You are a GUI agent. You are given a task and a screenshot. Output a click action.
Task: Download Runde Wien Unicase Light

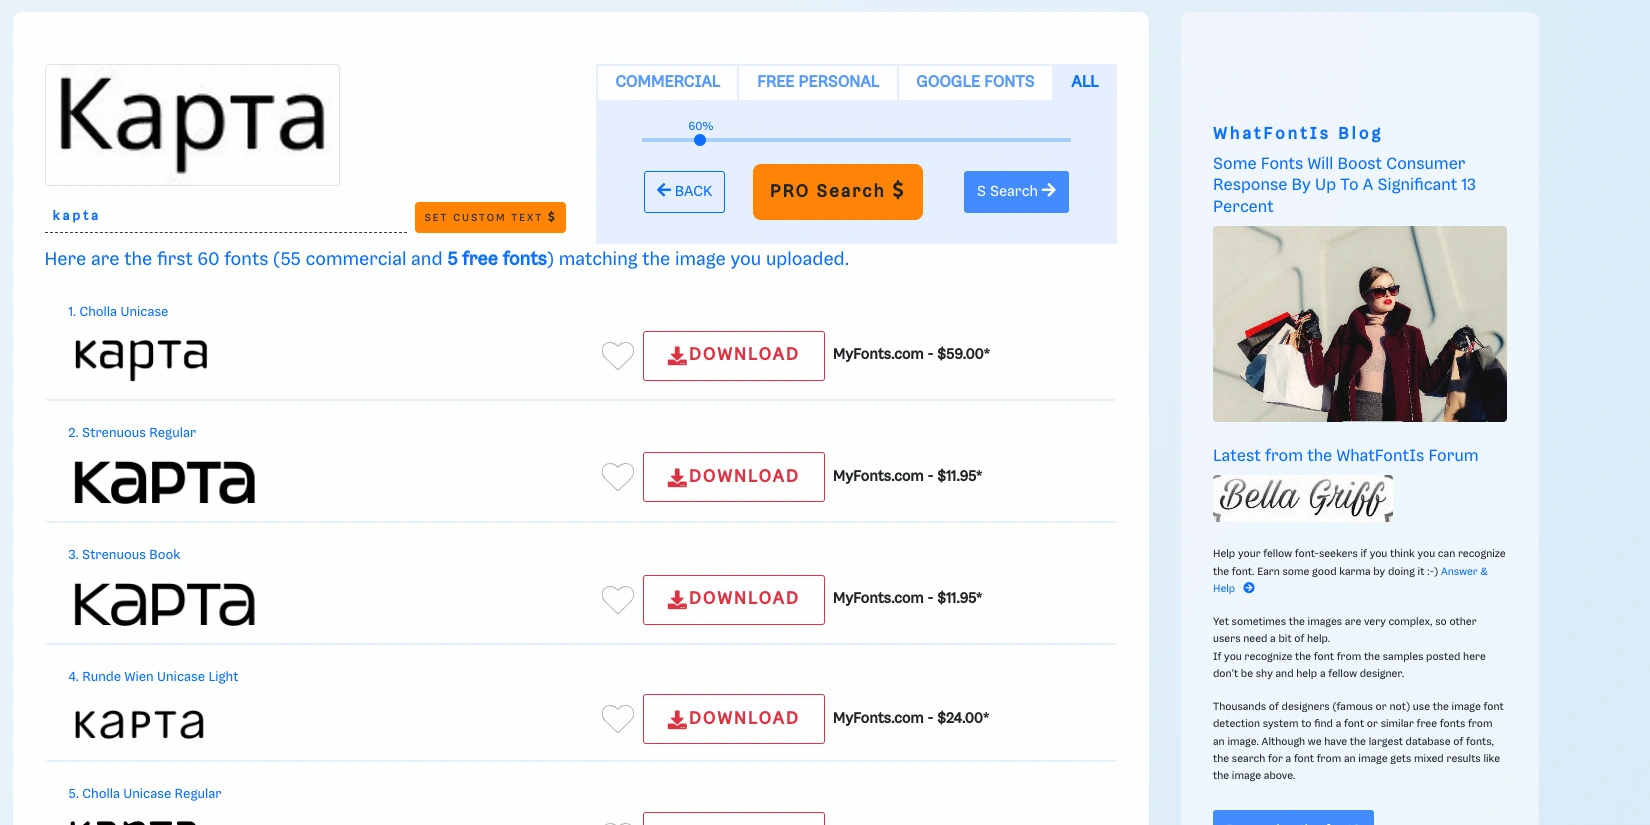(733, 719)
